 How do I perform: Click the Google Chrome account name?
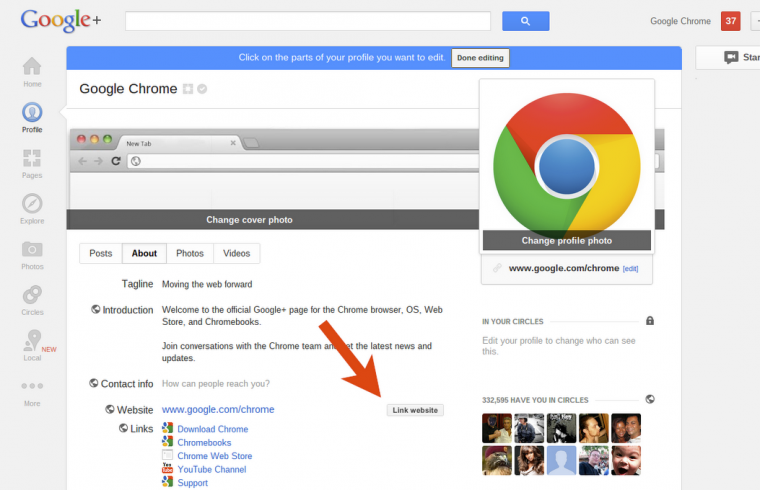click(x=680, y=21)
